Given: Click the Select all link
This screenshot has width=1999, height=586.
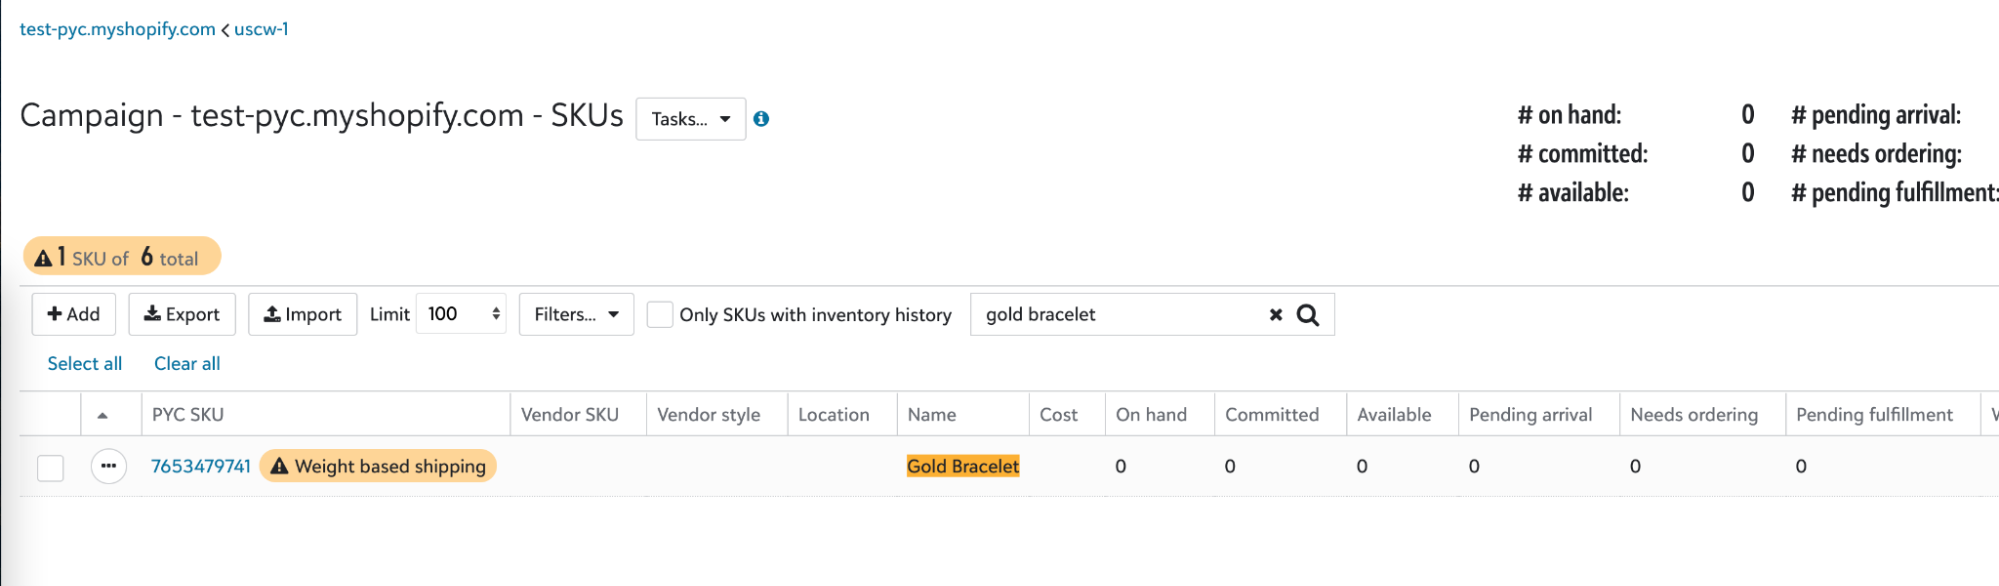Looking at the screenshot, I should point(85,364).
